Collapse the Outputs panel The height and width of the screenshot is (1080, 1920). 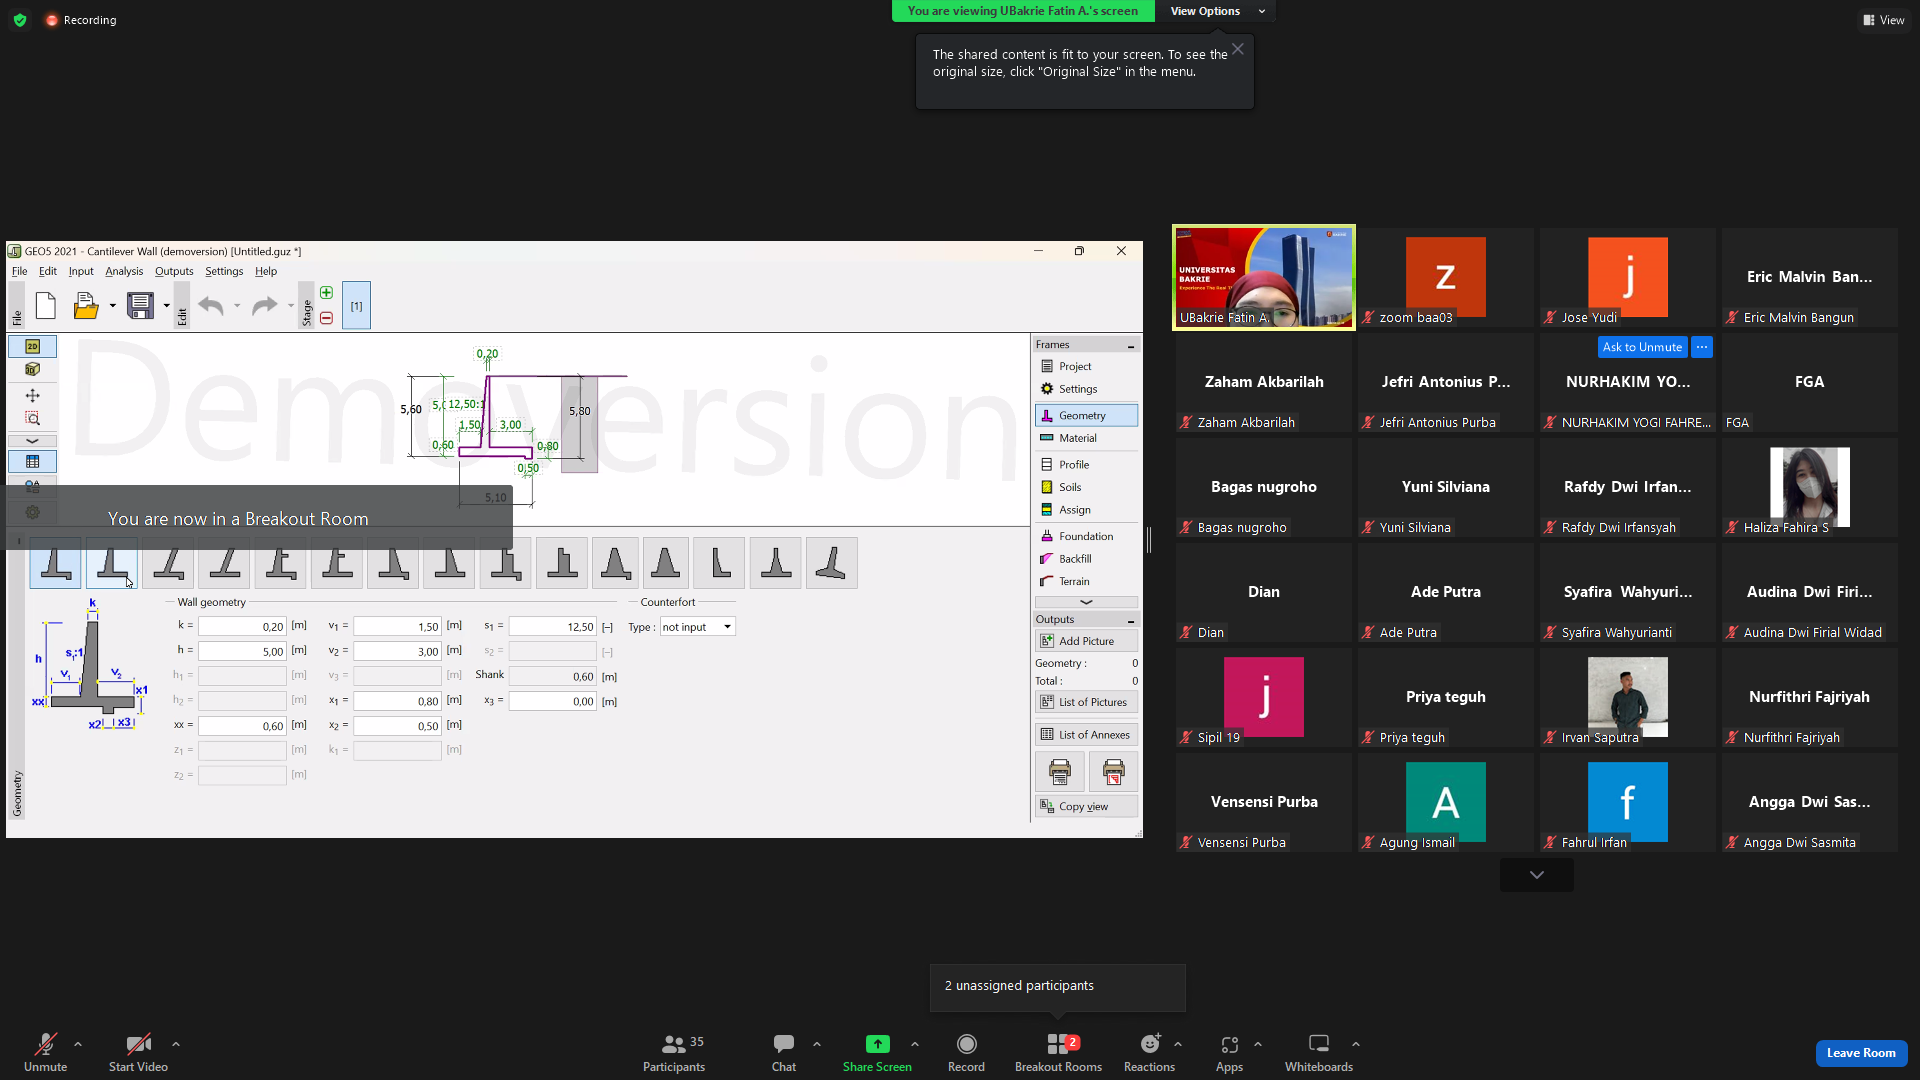pyautogui.click(x=1131, y=620)
